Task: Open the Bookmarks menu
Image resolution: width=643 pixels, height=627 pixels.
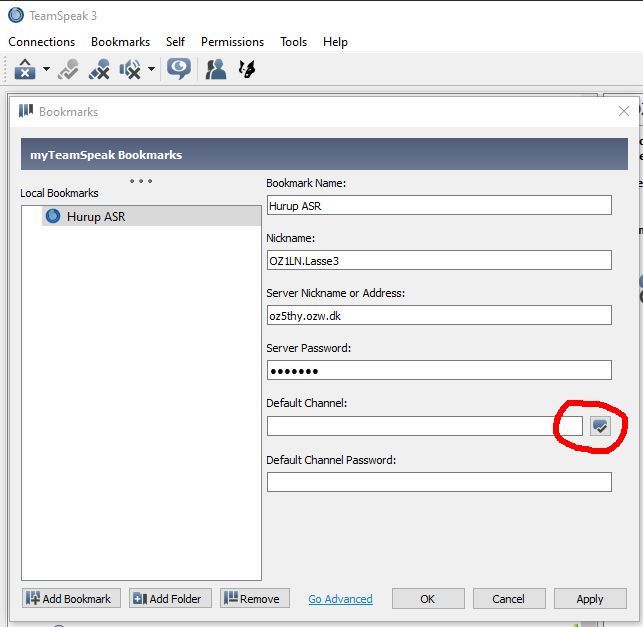Action: [x=121, y=42]
